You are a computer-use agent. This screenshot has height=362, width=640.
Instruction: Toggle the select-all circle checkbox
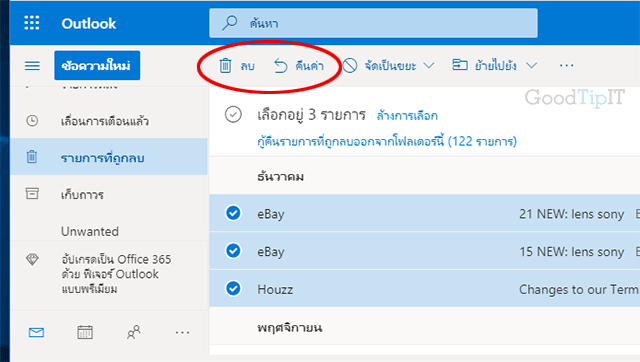tap(233, 115)
